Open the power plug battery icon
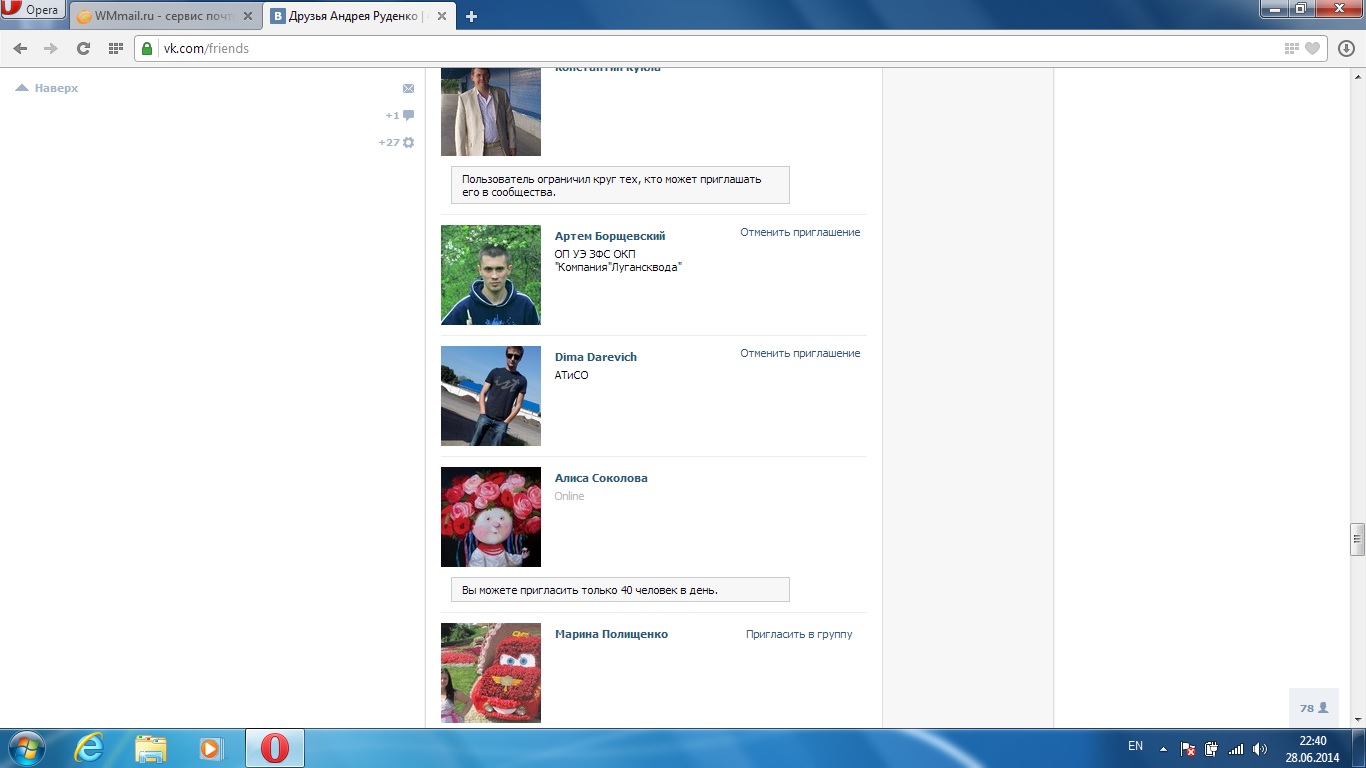The width and height of the screenshot is (1366, 768). pos(1211,748)
